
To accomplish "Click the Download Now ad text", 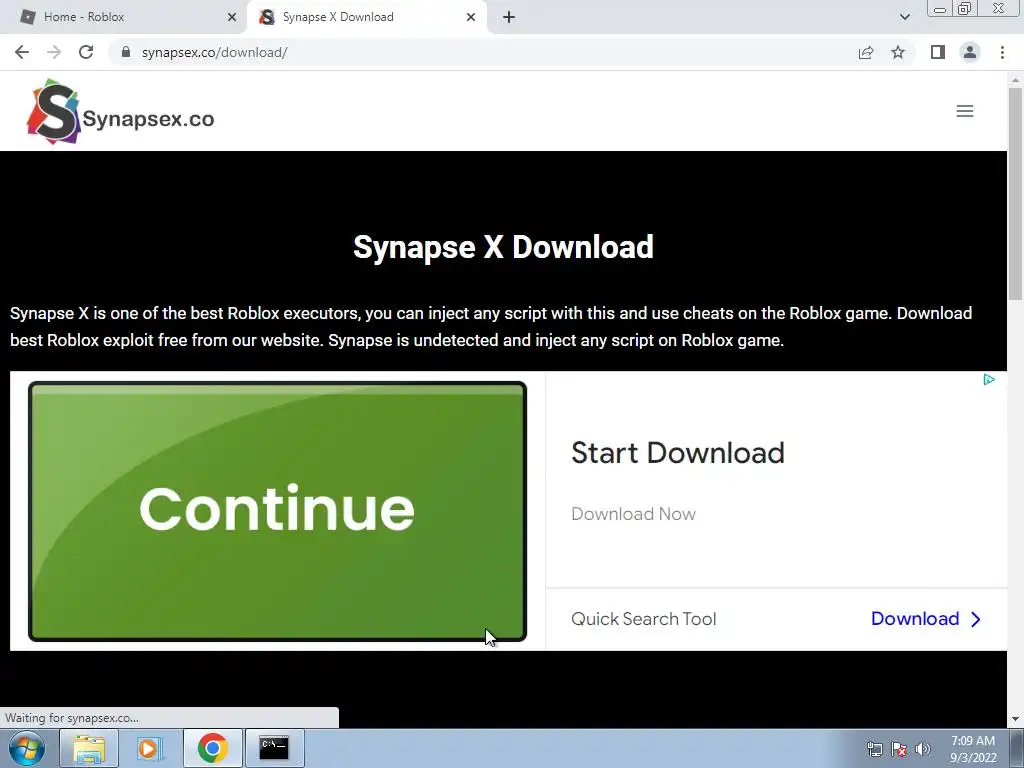I will [x=633, y=514].
